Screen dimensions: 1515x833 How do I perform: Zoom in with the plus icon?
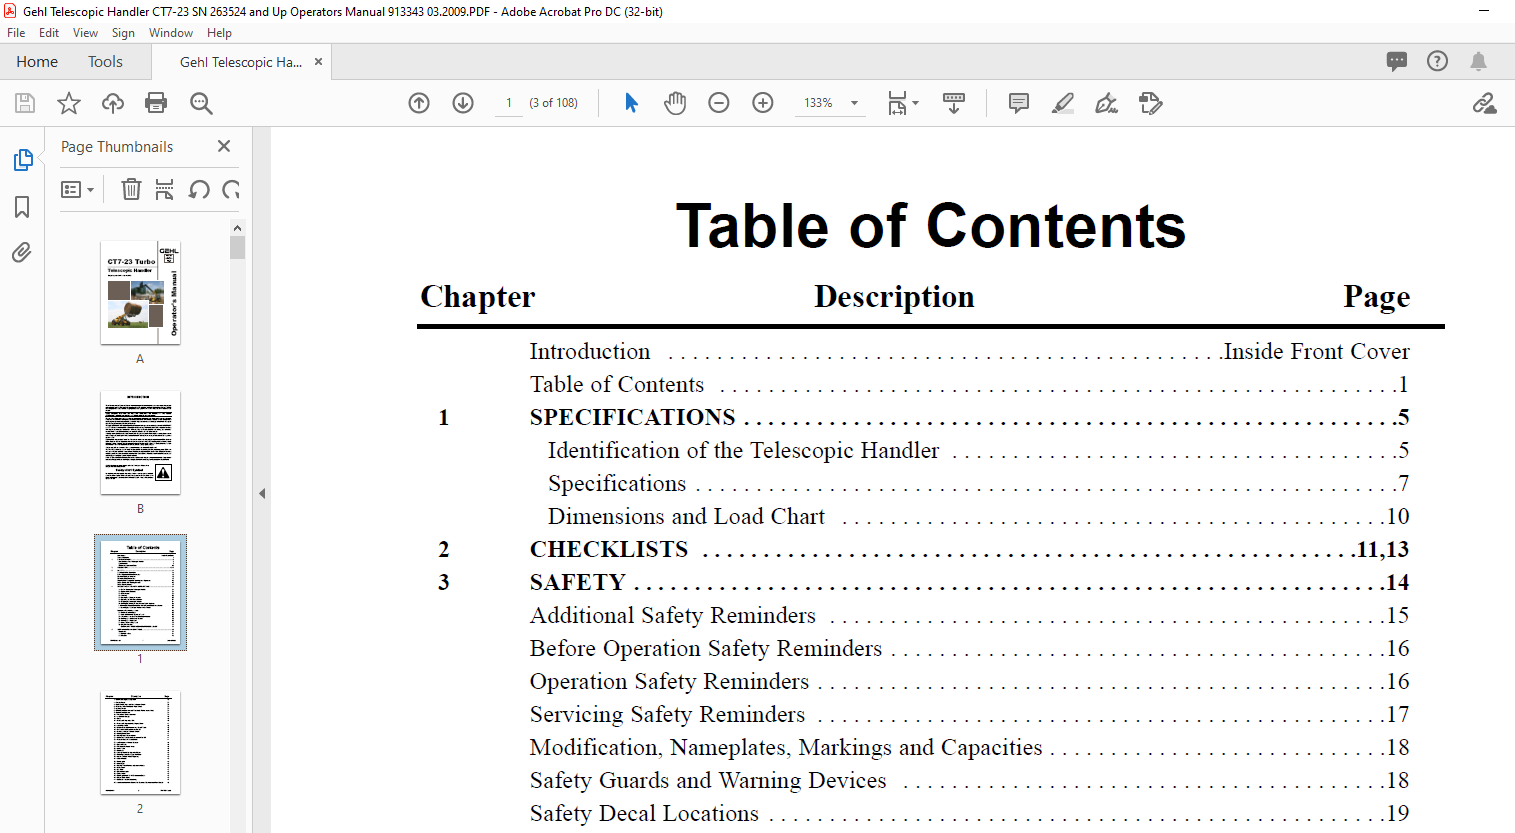tap(763, 103)
